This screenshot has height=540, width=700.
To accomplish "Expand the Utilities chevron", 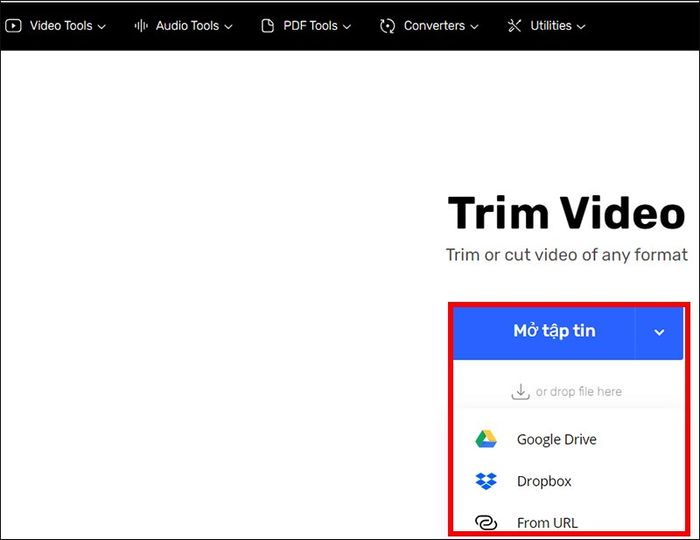I will 581,27.
